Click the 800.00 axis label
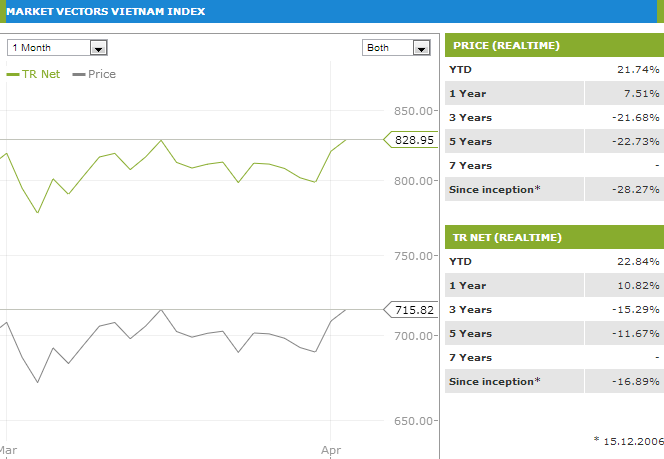Image resolution: width=664 pixels, height=459 pixels. point(414,181)
